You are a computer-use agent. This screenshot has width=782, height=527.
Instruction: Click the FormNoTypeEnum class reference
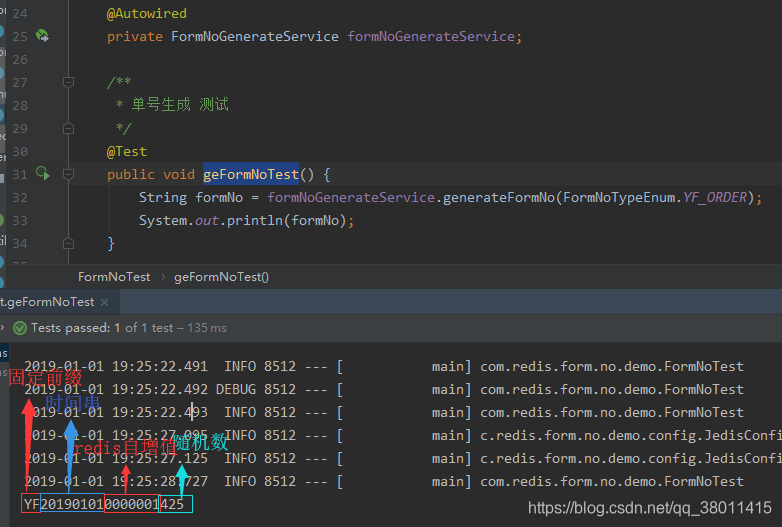[619, 197]
